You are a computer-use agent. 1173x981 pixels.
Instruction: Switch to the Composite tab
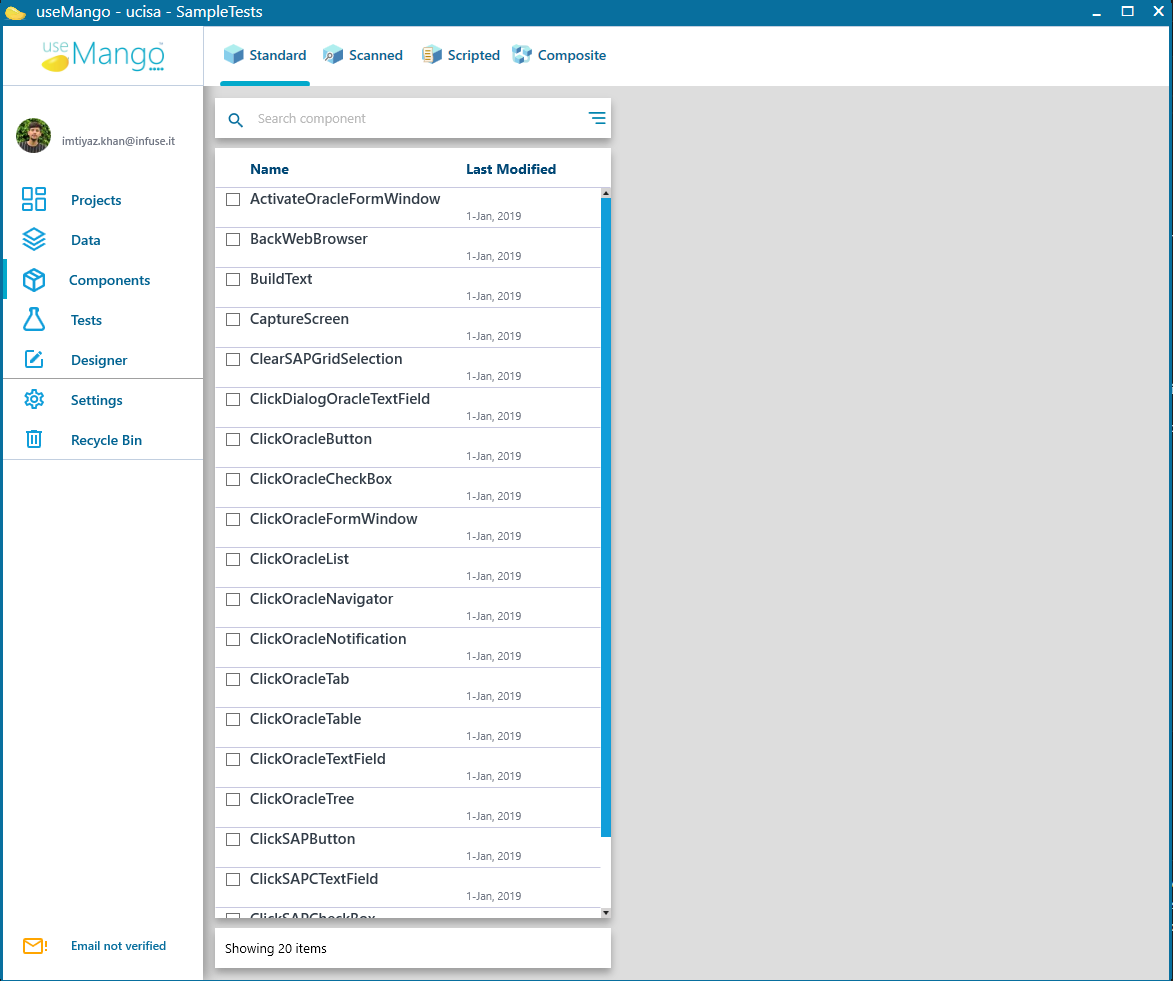click(559, 55)
